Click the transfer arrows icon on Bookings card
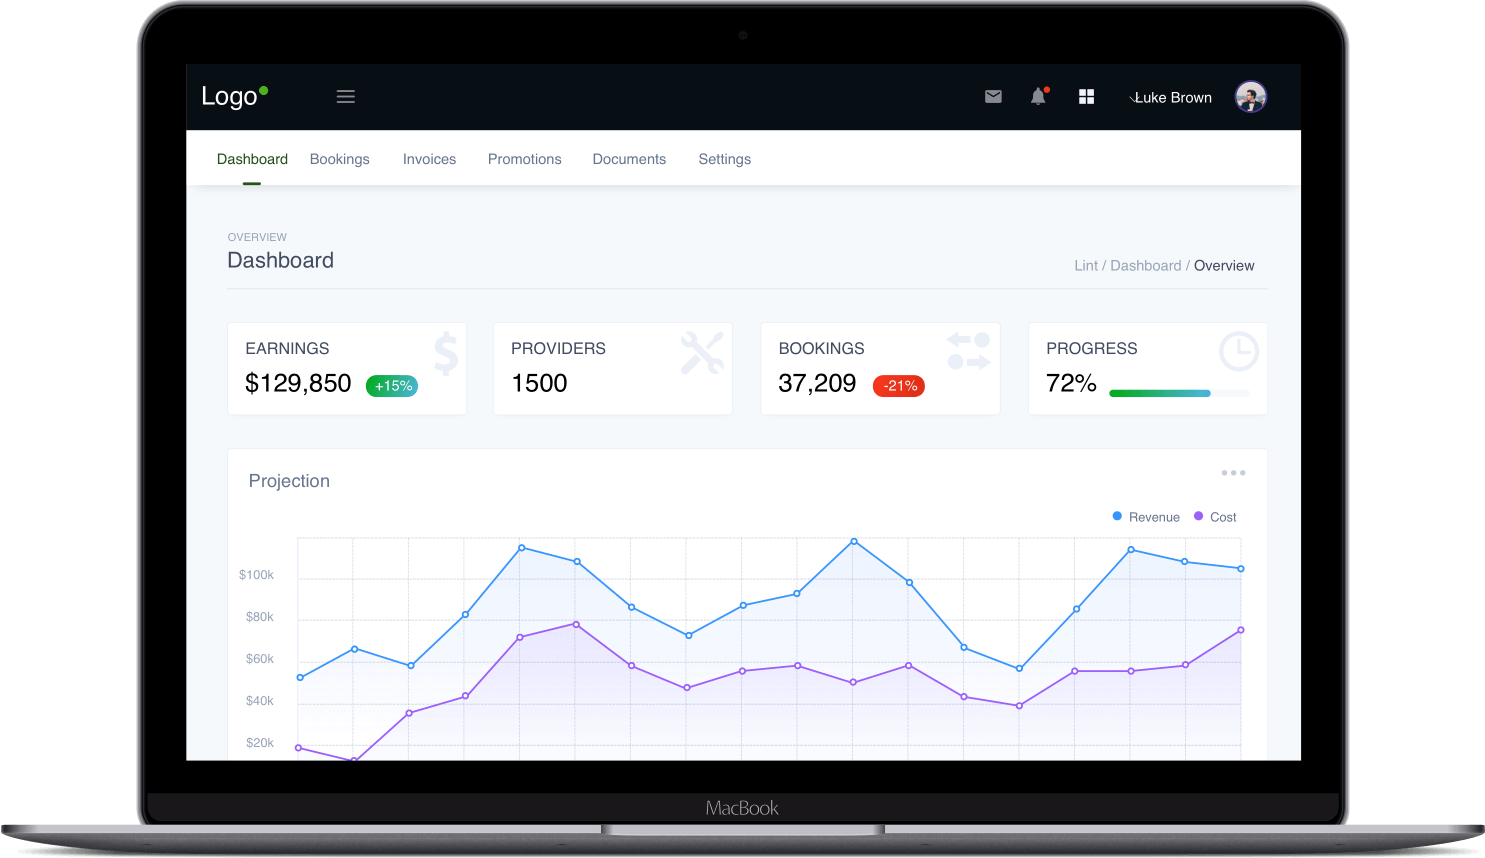 tap(968, 351)
